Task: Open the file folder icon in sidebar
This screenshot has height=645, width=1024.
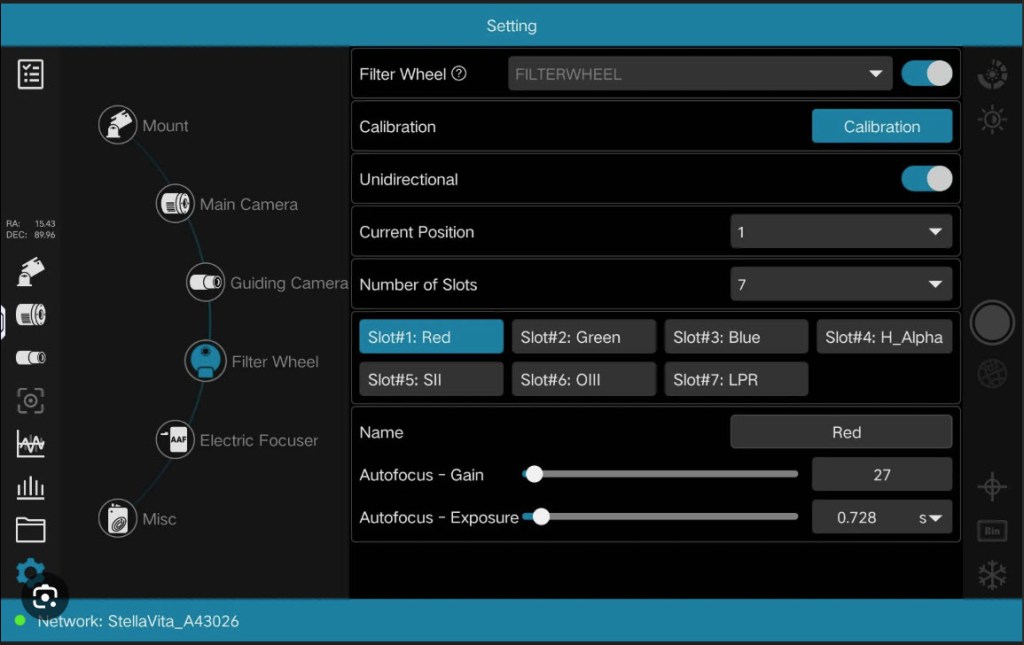Action: 31,530
